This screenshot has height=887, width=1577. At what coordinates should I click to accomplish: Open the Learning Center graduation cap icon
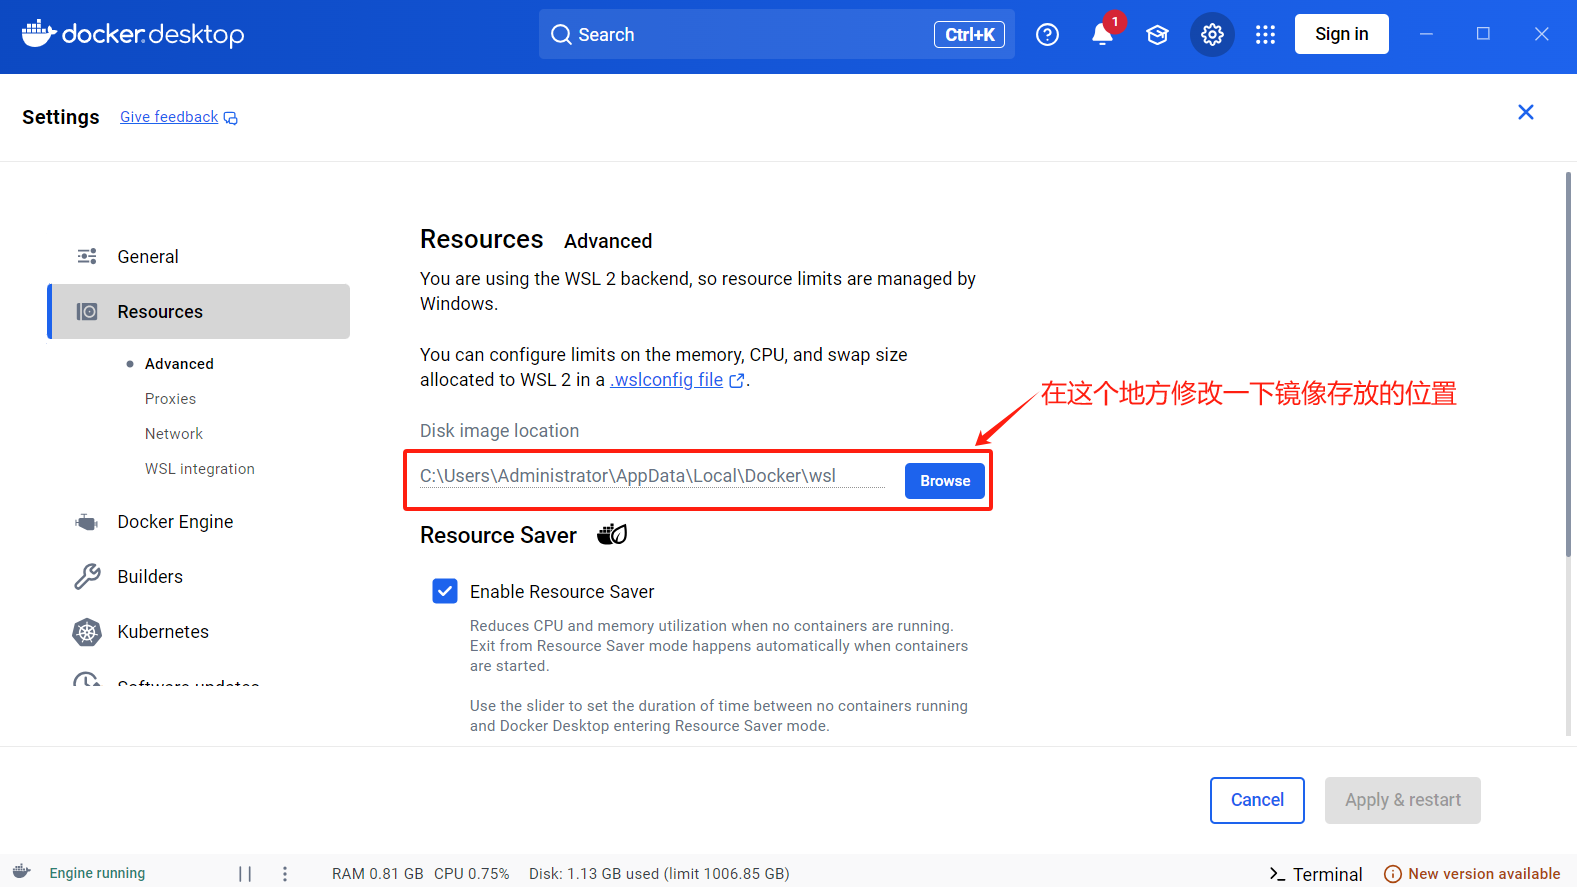pos(1157,35)
